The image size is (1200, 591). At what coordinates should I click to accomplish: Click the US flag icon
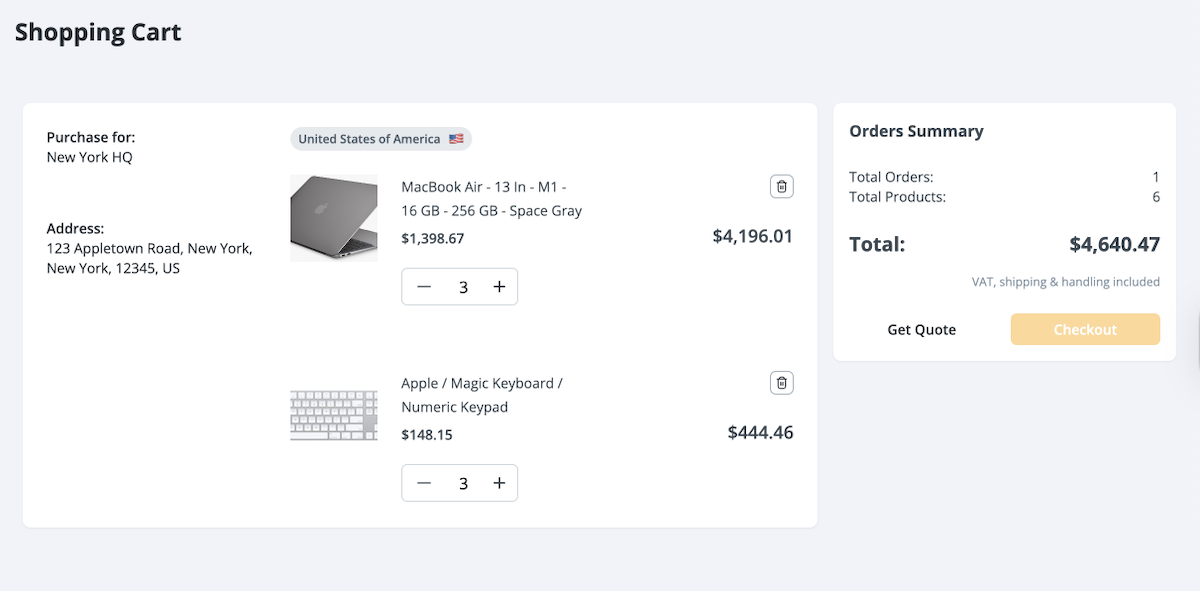[x=456, y=139]
